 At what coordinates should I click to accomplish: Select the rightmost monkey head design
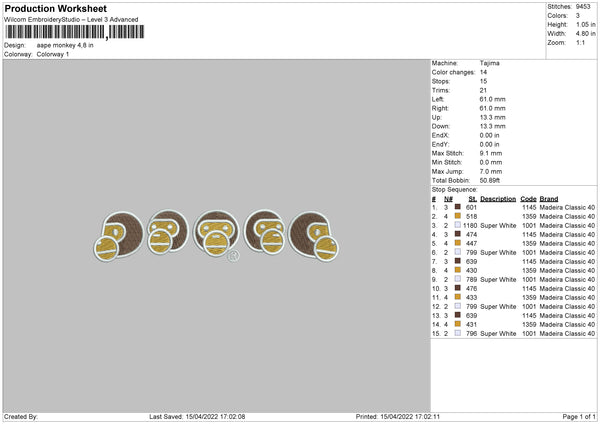tap(314, 236)
